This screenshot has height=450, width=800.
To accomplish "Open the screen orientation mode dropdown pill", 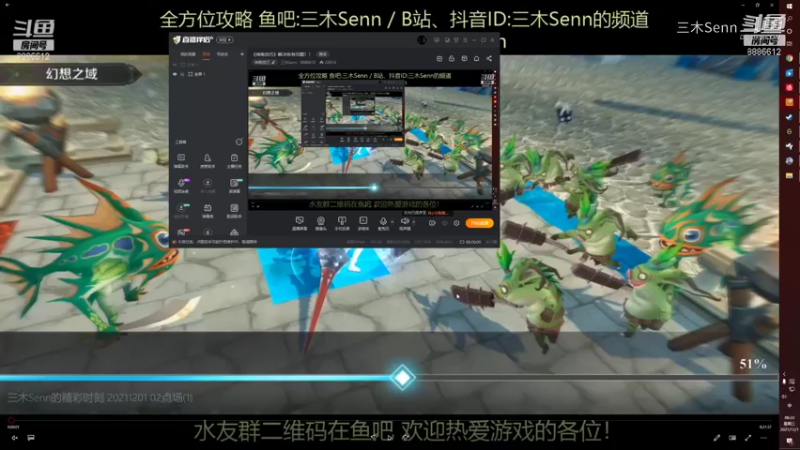I will (224, 40).
